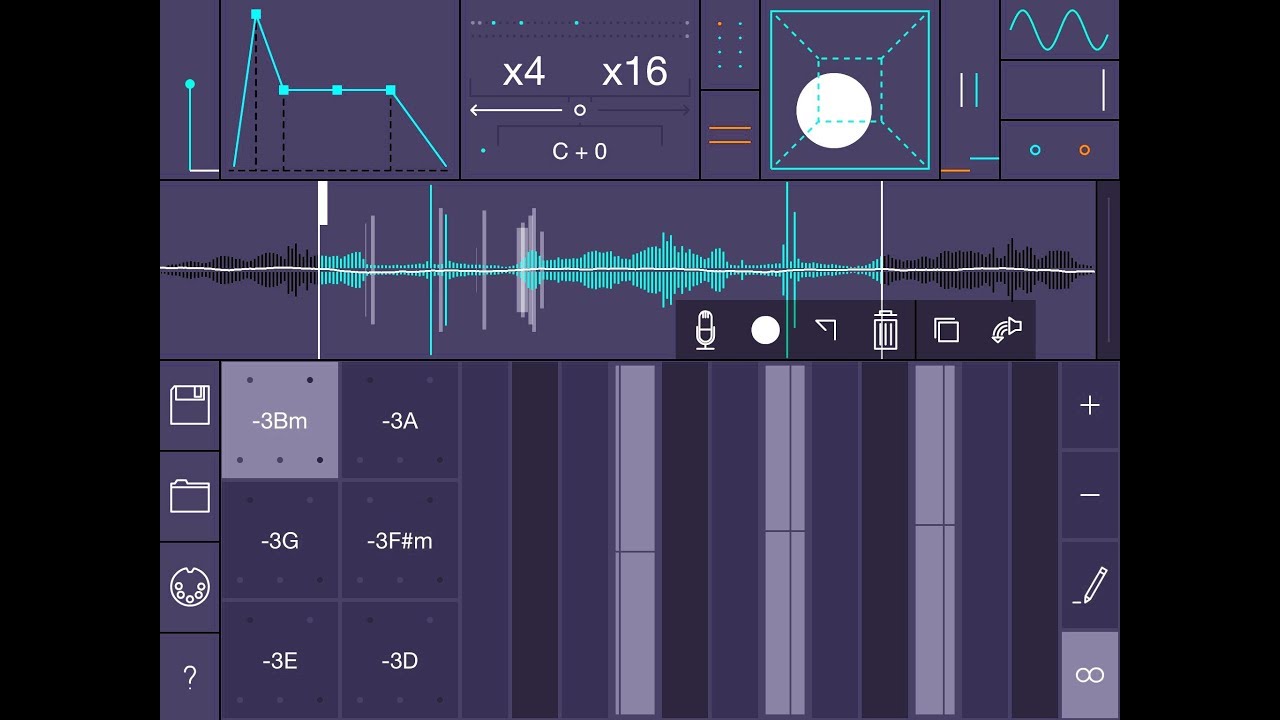1280x720 pixels.
Task: Adjust the arrow slider handle circle
Action: [580, 110]
